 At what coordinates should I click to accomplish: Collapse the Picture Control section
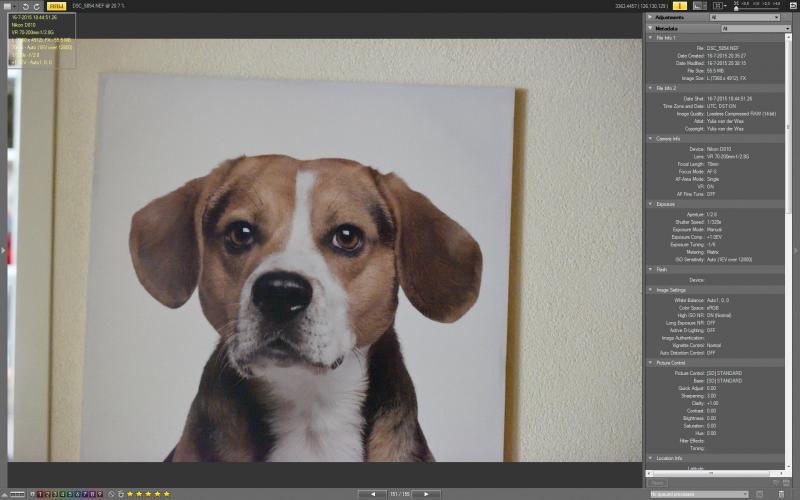(650, 363)
